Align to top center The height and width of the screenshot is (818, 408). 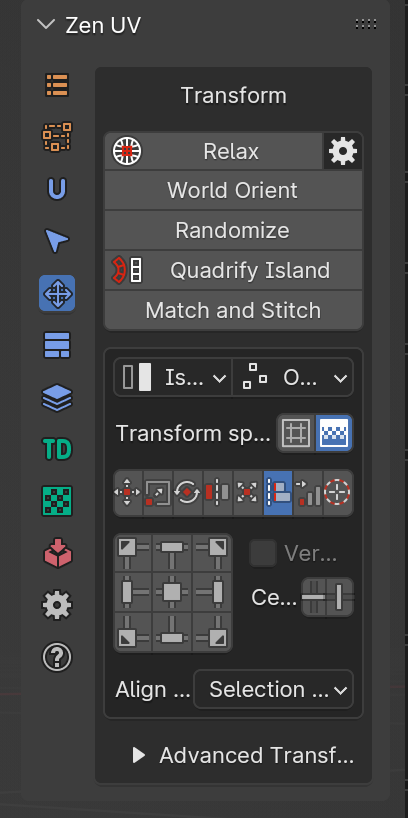click(x=172, y=552)
